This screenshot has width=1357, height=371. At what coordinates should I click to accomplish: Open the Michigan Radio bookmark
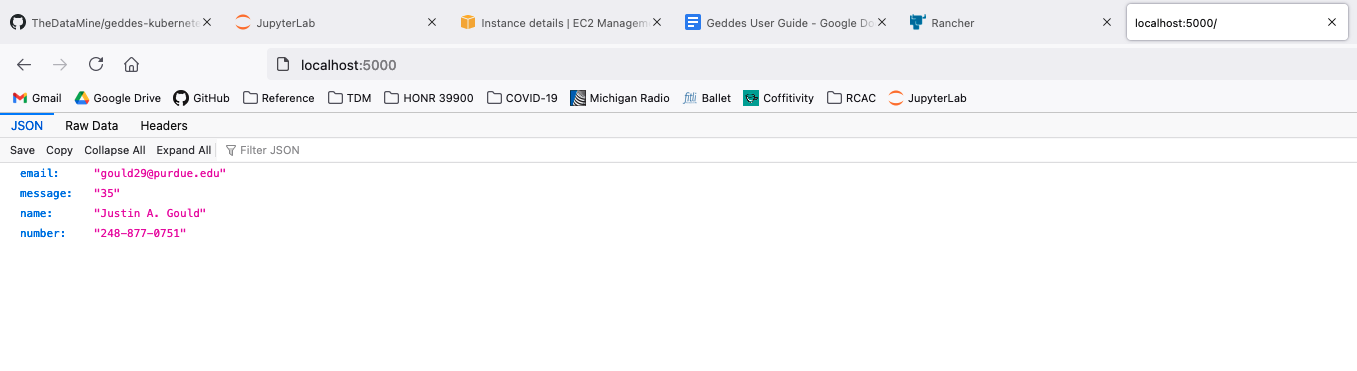coord(620,98)
